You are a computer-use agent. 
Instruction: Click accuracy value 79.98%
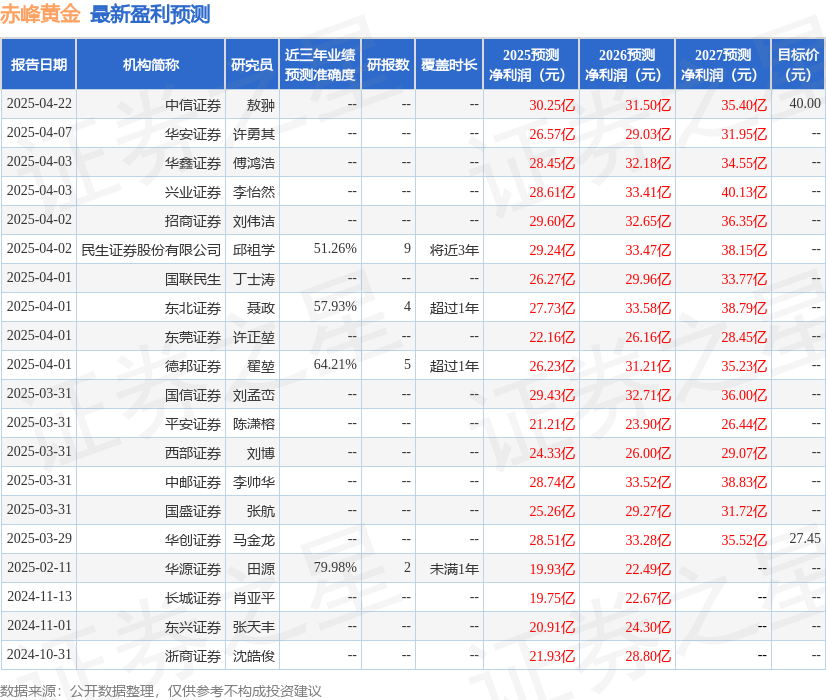[335, 567]
